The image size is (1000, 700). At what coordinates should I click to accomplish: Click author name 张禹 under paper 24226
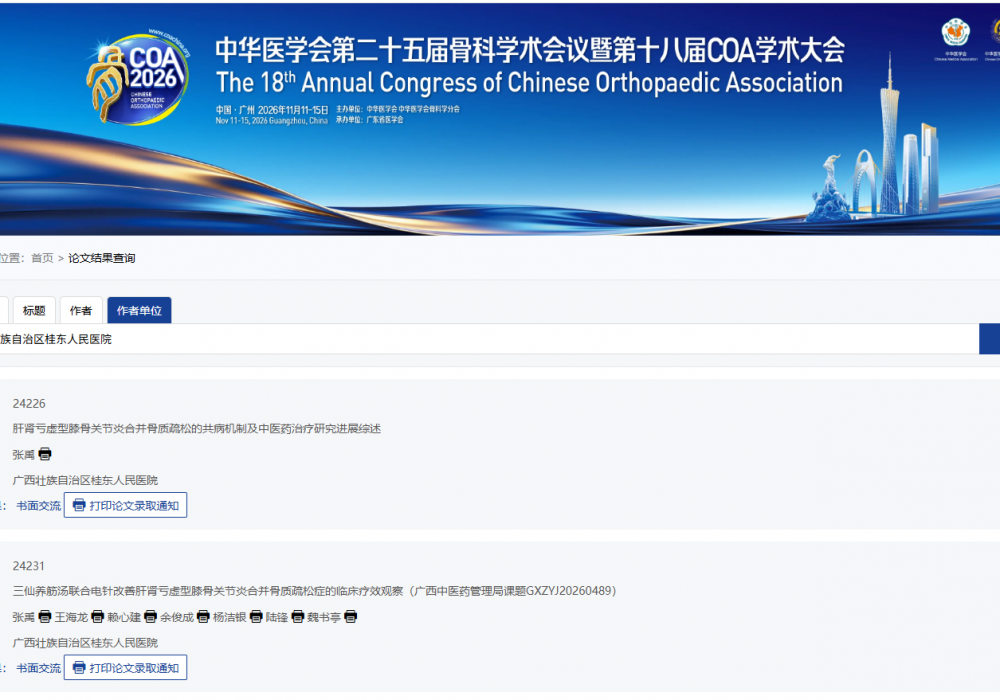24,455
